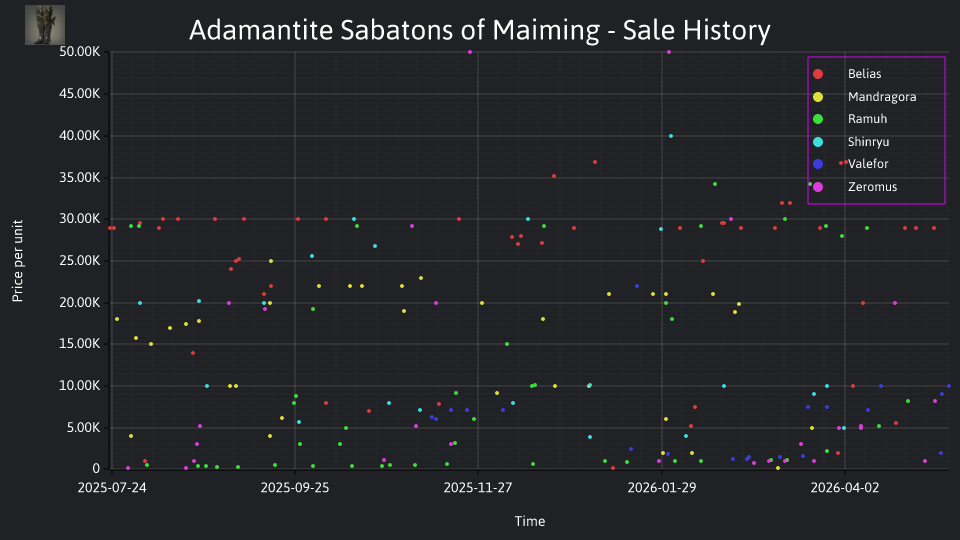Toggle Ramuh series in the legend
Screen dimensions: 960x540
(x=867, y=119)
